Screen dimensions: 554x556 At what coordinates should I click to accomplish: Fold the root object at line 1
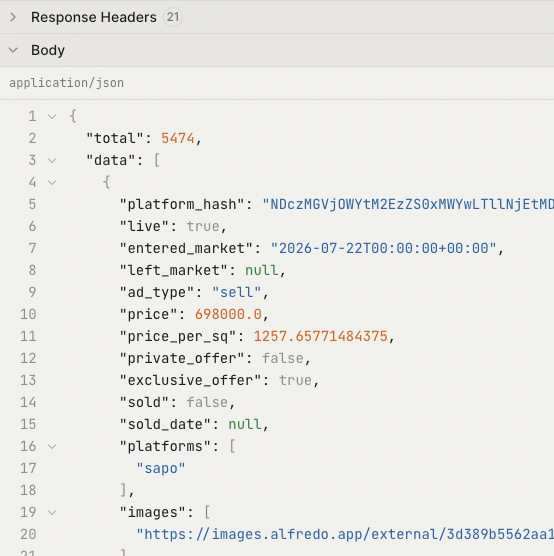[52, 116]
